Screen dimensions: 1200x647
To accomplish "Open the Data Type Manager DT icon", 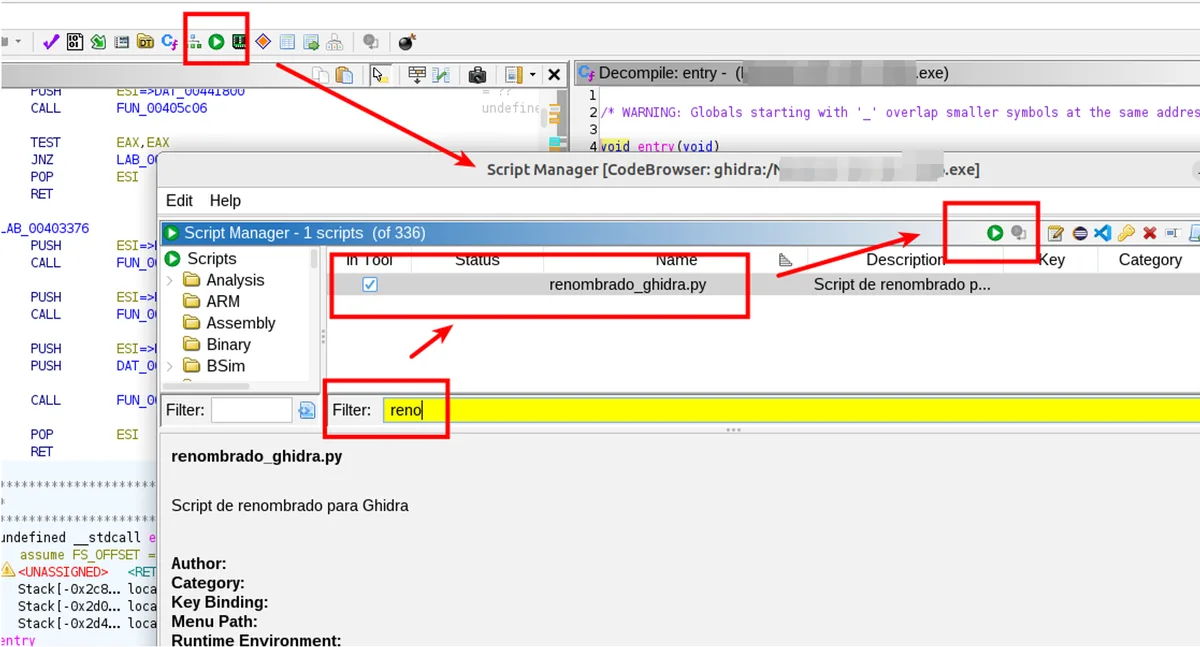I will pyautogui.click(x=146, y=42).
